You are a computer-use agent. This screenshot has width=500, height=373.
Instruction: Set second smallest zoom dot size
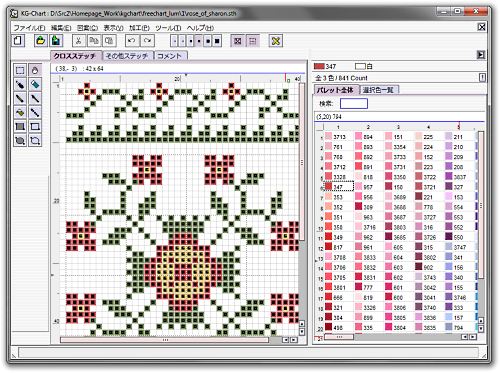tap(182, 41)
